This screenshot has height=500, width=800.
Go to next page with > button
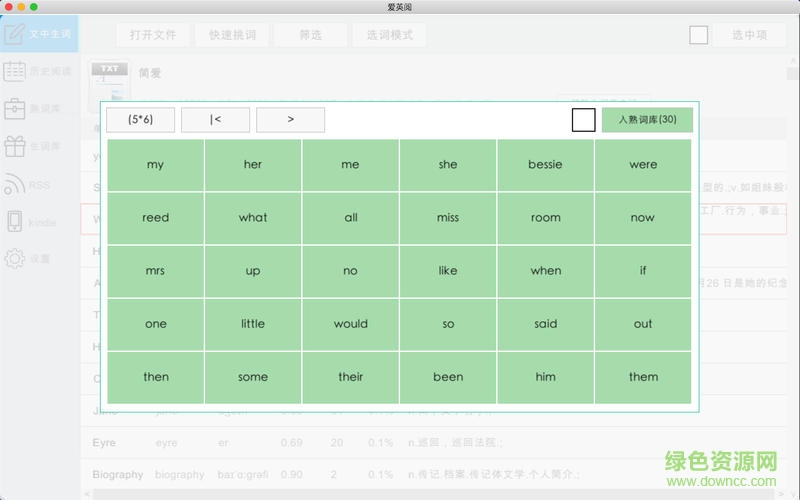click(290, 120)
